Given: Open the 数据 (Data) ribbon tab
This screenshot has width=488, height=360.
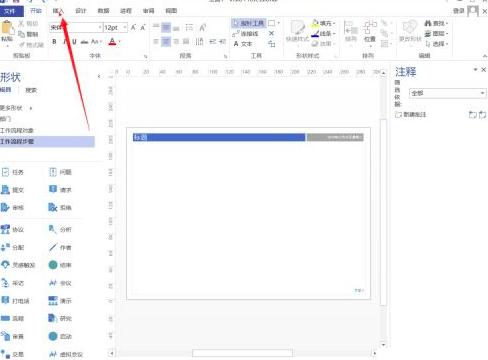Looking at the screenshot, I should point(103,11).
